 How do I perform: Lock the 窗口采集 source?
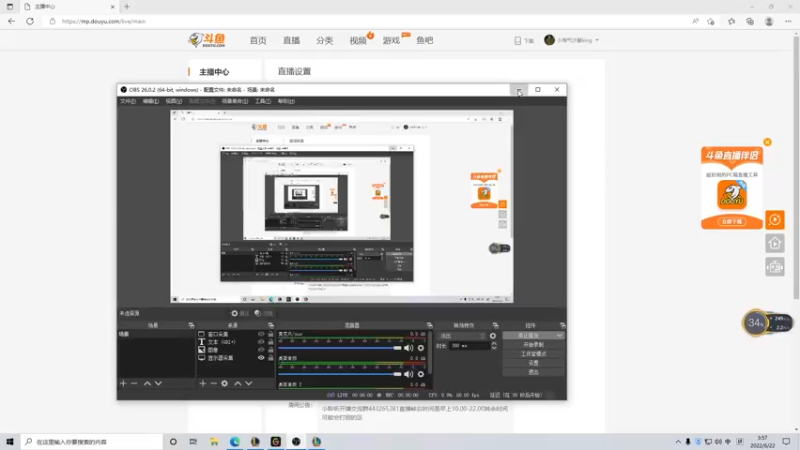pyautogui.click(x=270, y=334)
